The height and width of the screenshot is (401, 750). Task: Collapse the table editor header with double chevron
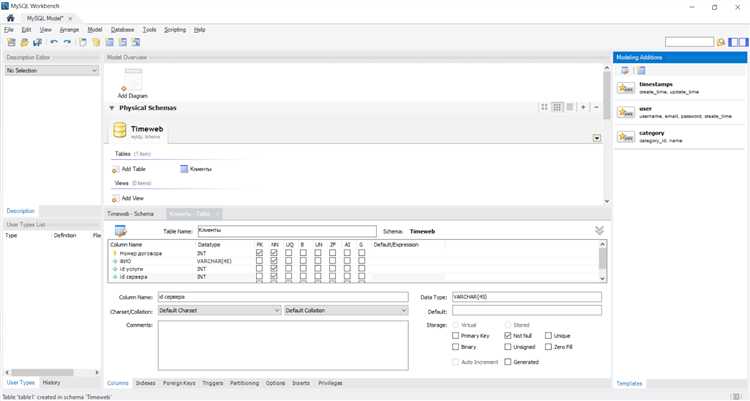pos(599,231)
